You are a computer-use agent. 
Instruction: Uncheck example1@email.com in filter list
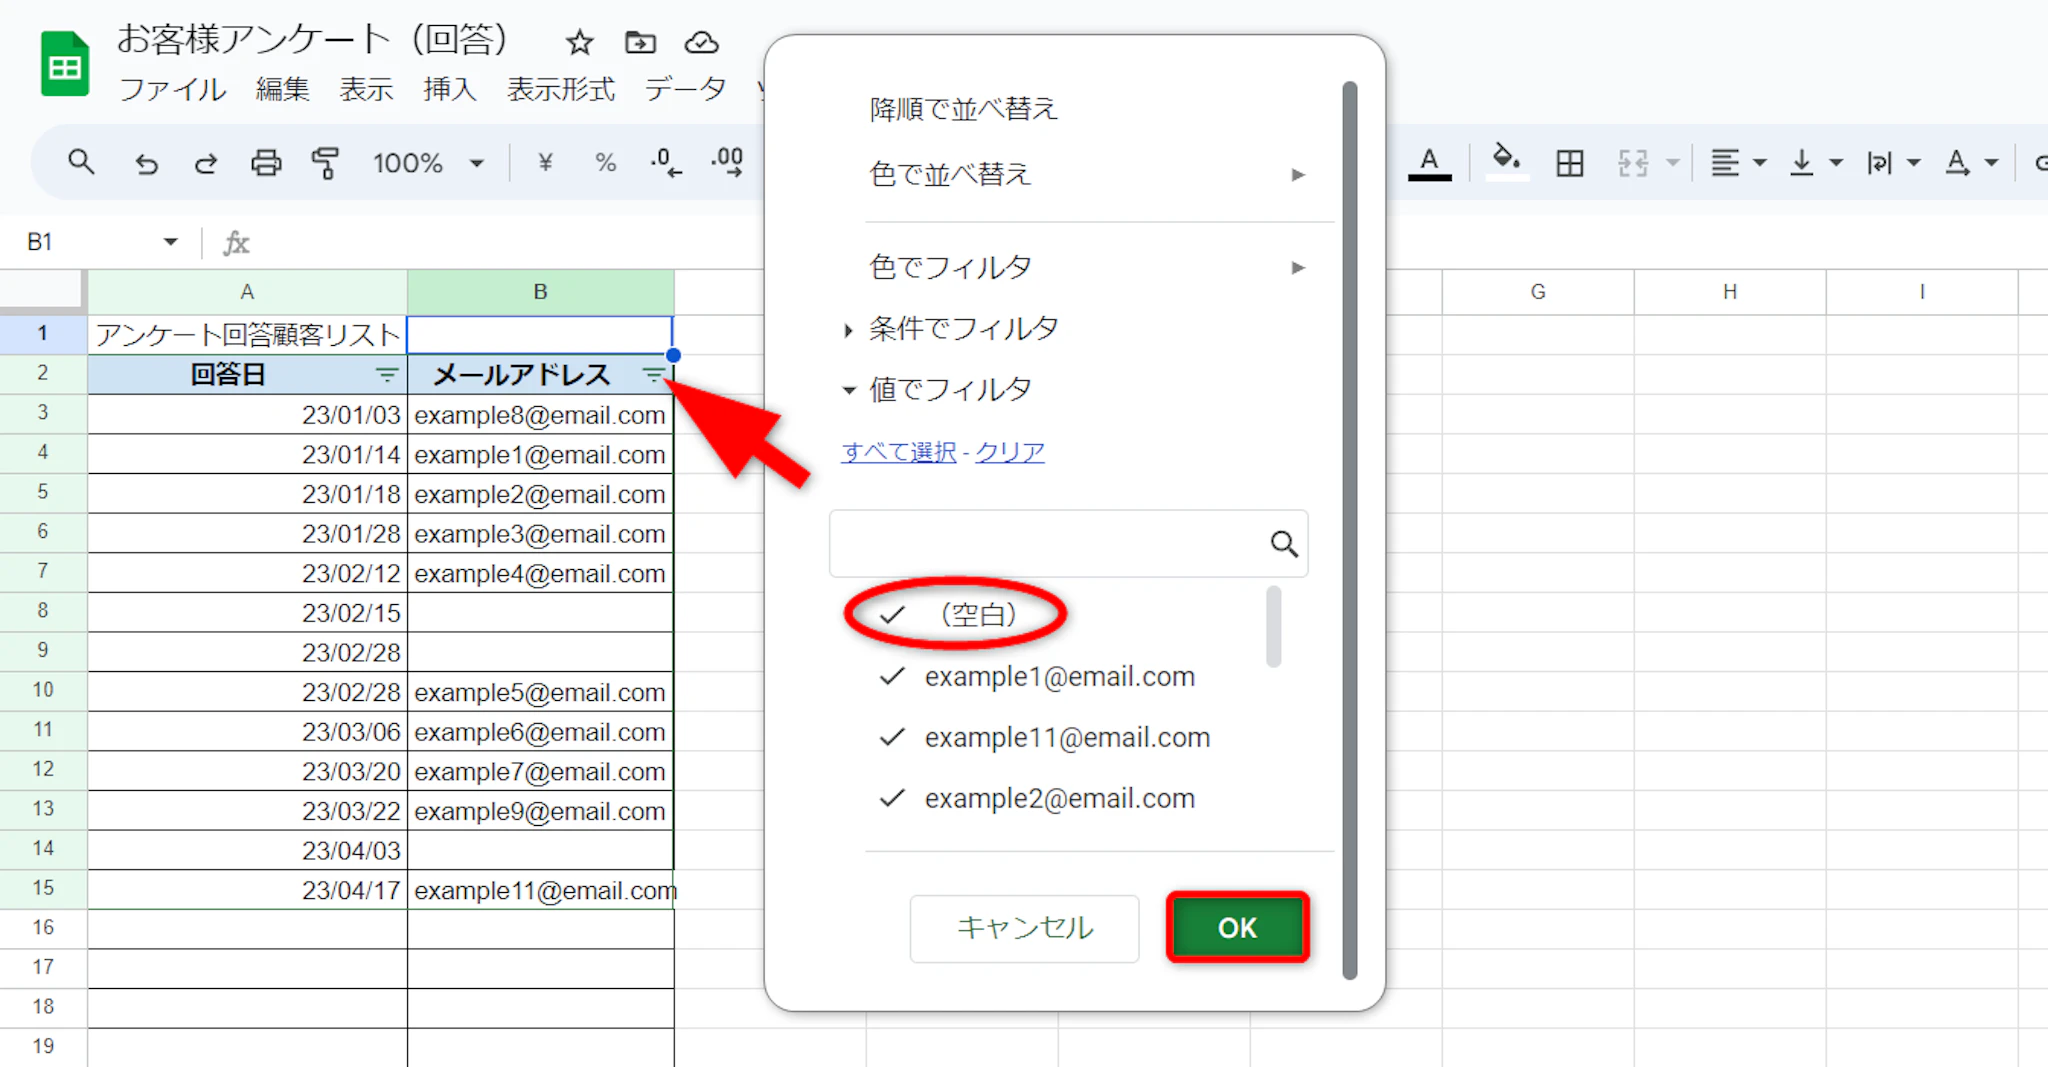click(x=892, y=677)
